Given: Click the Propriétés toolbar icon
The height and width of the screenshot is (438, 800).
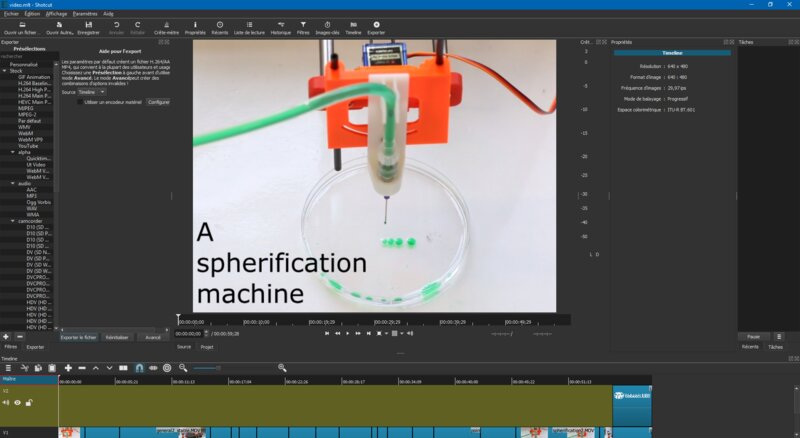Looking at the screenshot, I should pyautogui.click(x=195, y=27).
